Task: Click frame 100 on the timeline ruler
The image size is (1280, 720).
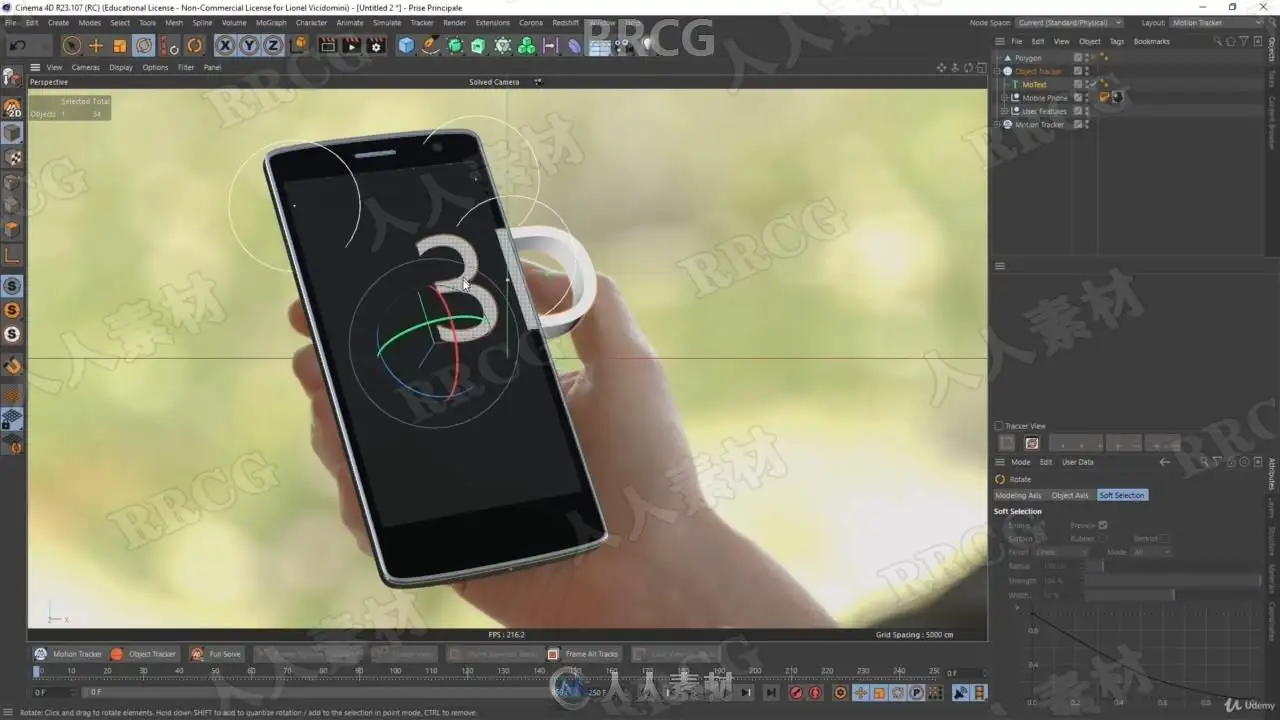Action: pos(395,671)
